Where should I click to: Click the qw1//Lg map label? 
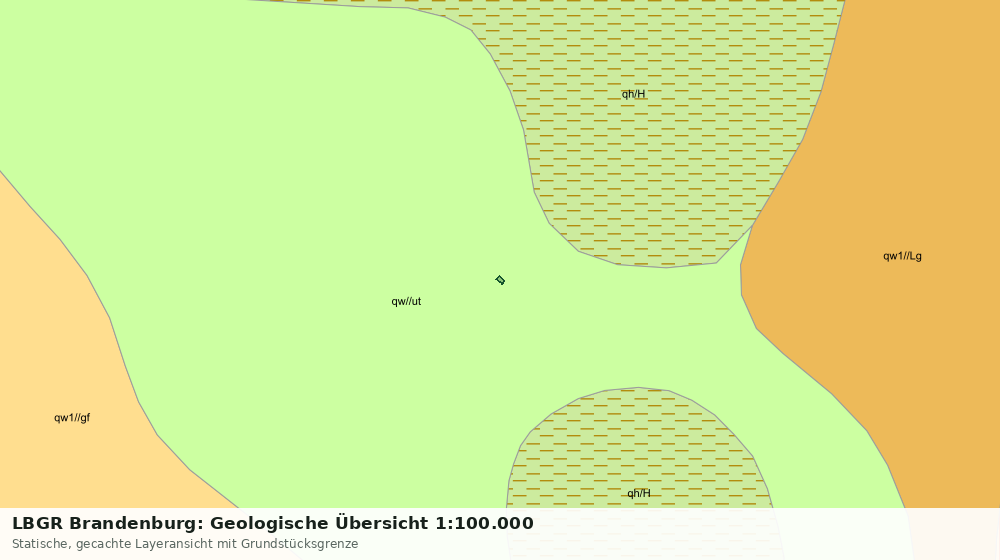(902, 256)
